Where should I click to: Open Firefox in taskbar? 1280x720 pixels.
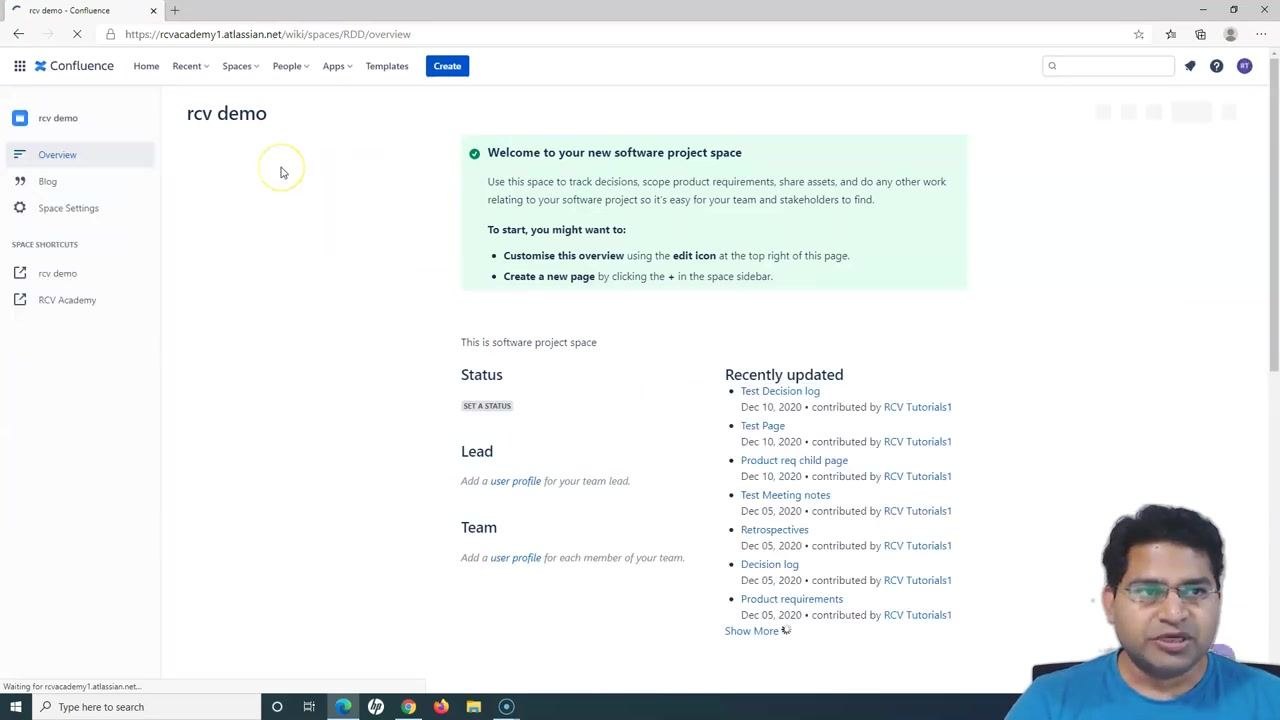pos(441,707)
